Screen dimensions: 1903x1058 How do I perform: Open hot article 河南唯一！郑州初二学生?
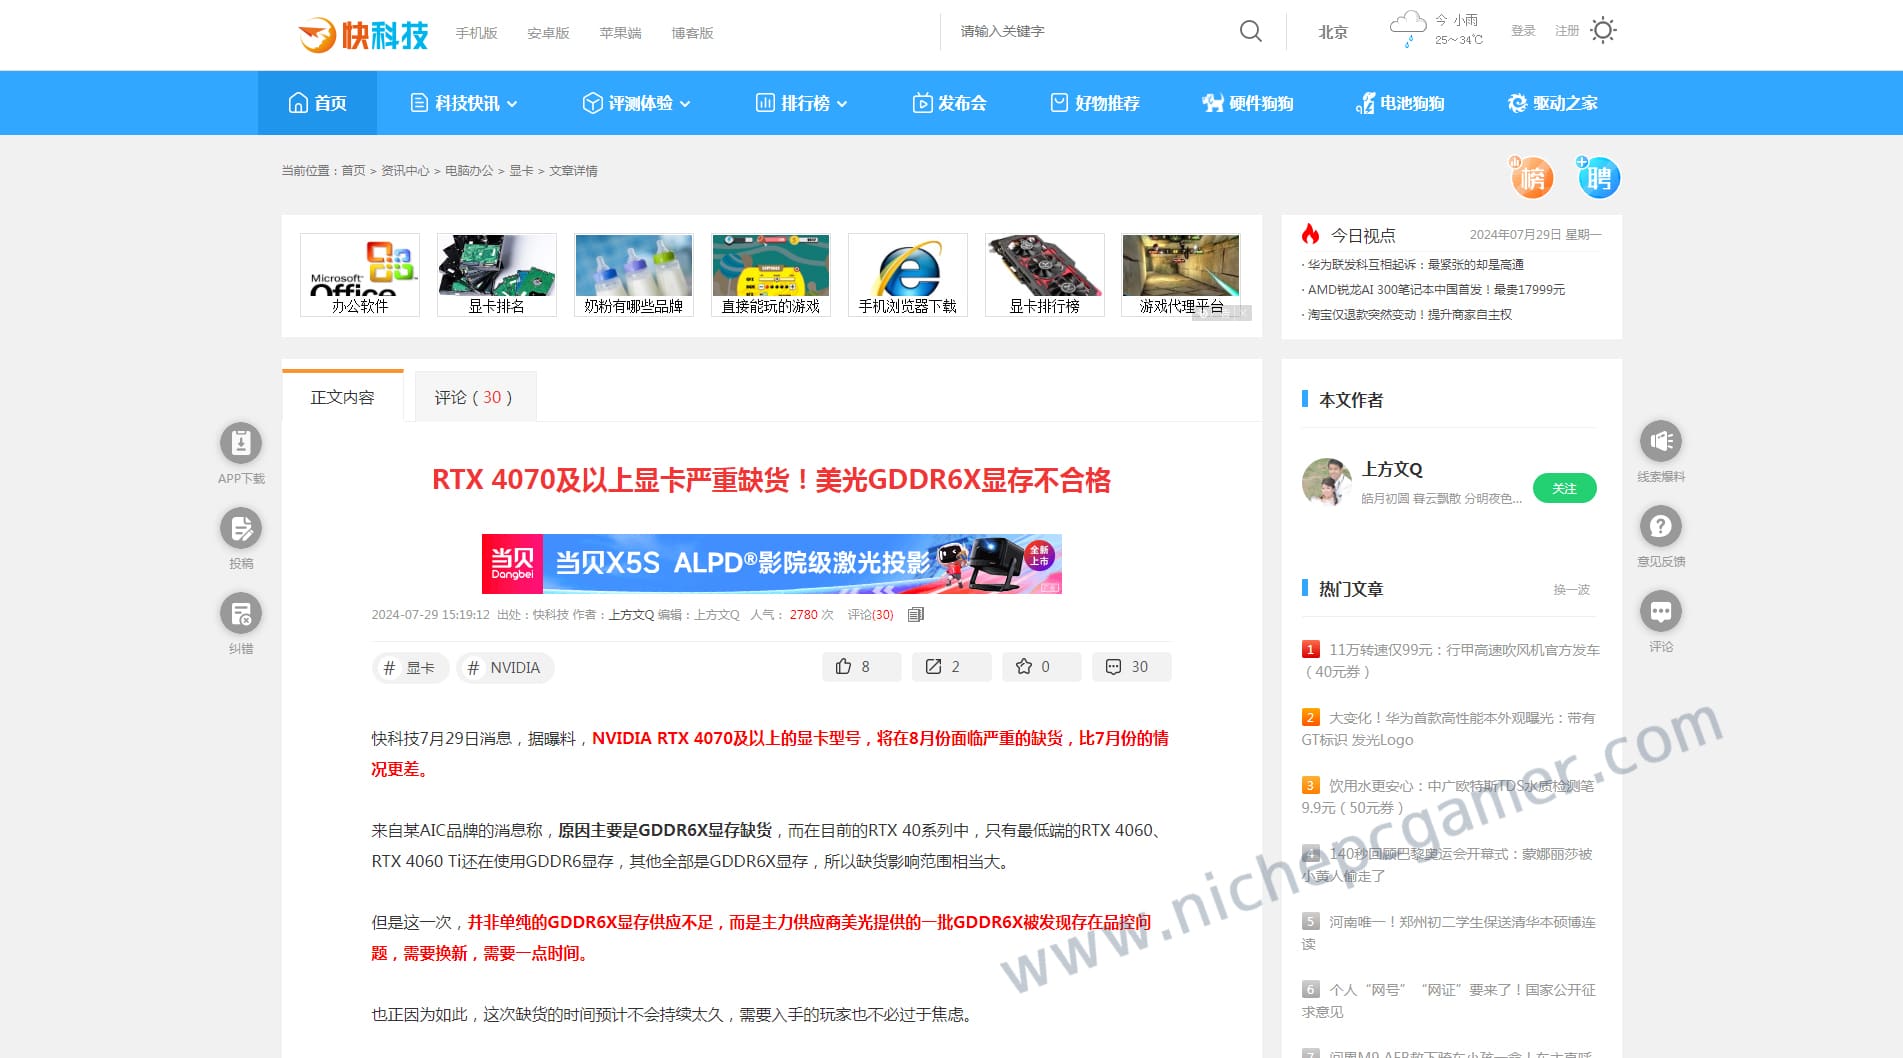(x=1449, y=933)
